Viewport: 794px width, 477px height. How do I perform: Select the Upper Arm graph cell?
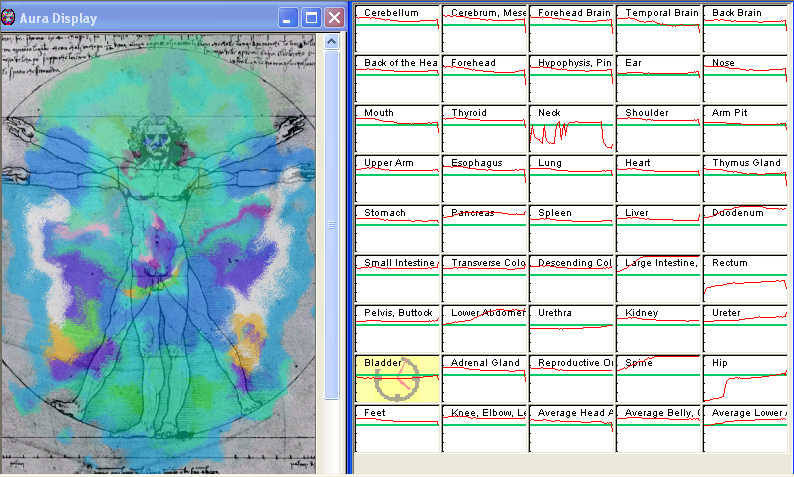click(x=398, y=179)
